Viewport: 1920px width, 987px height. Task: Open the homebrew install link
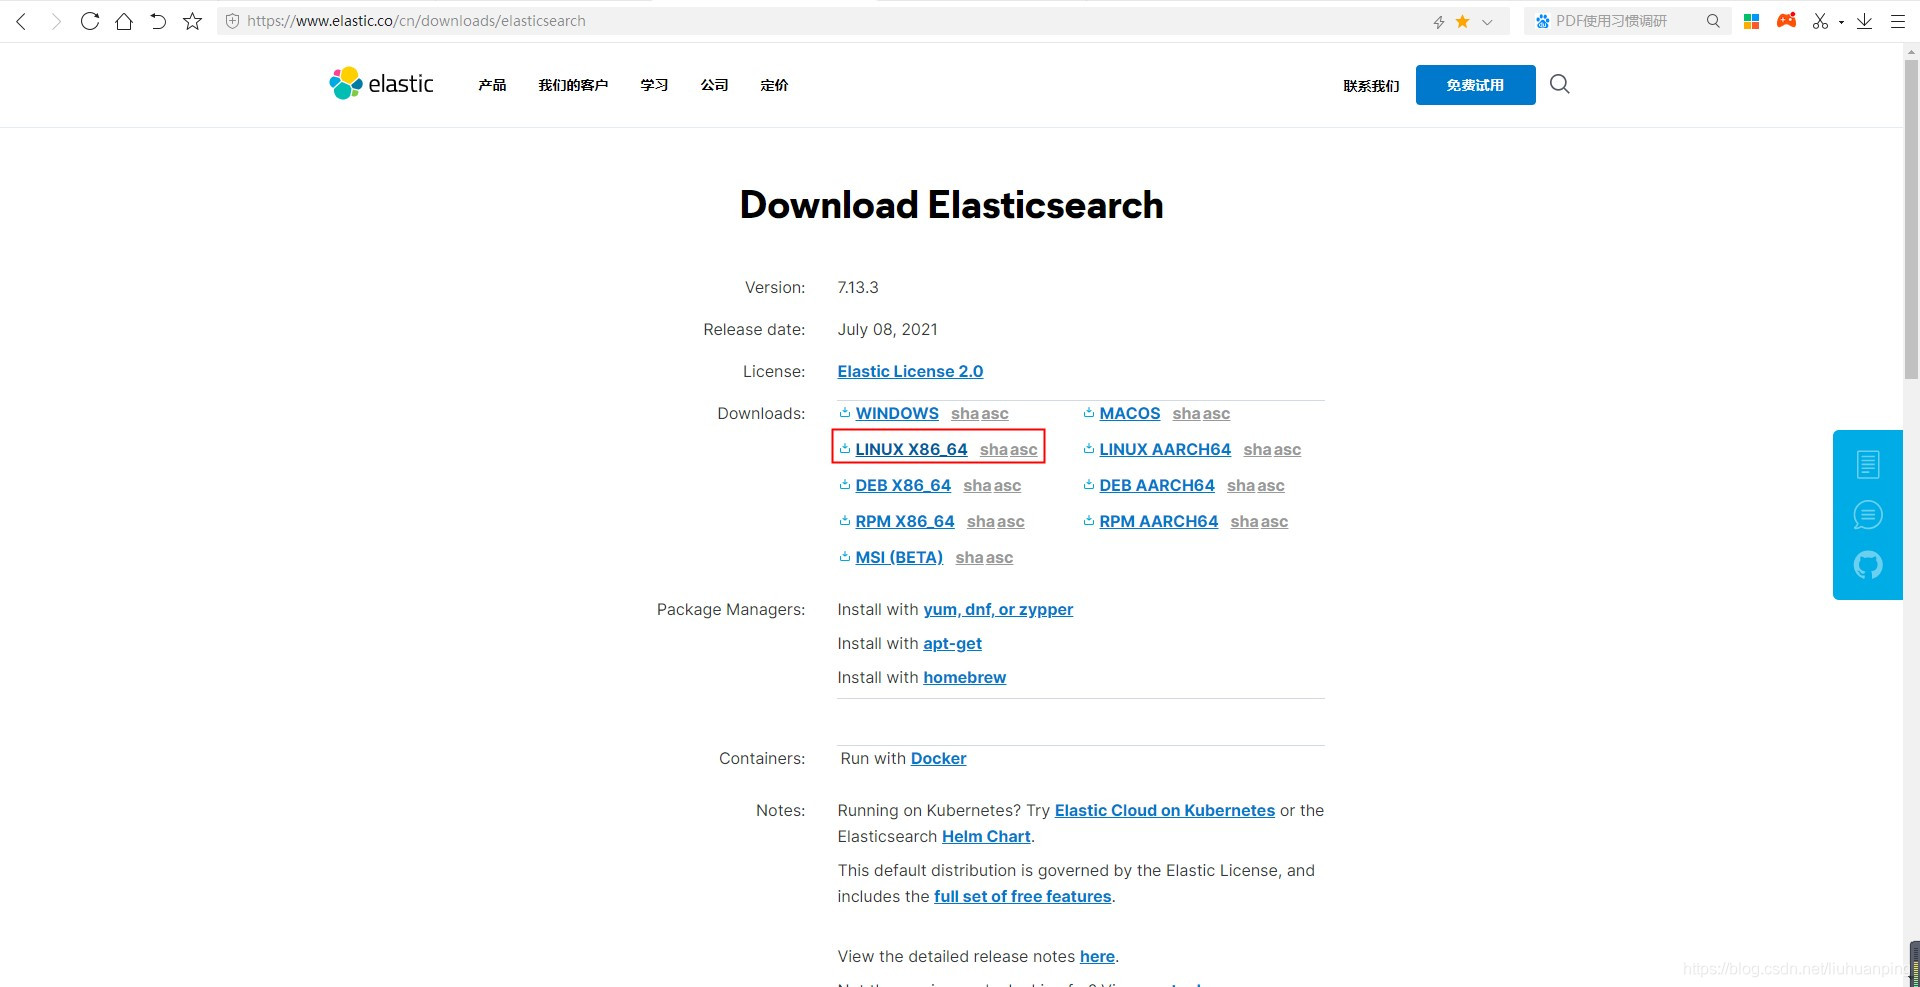964,677
